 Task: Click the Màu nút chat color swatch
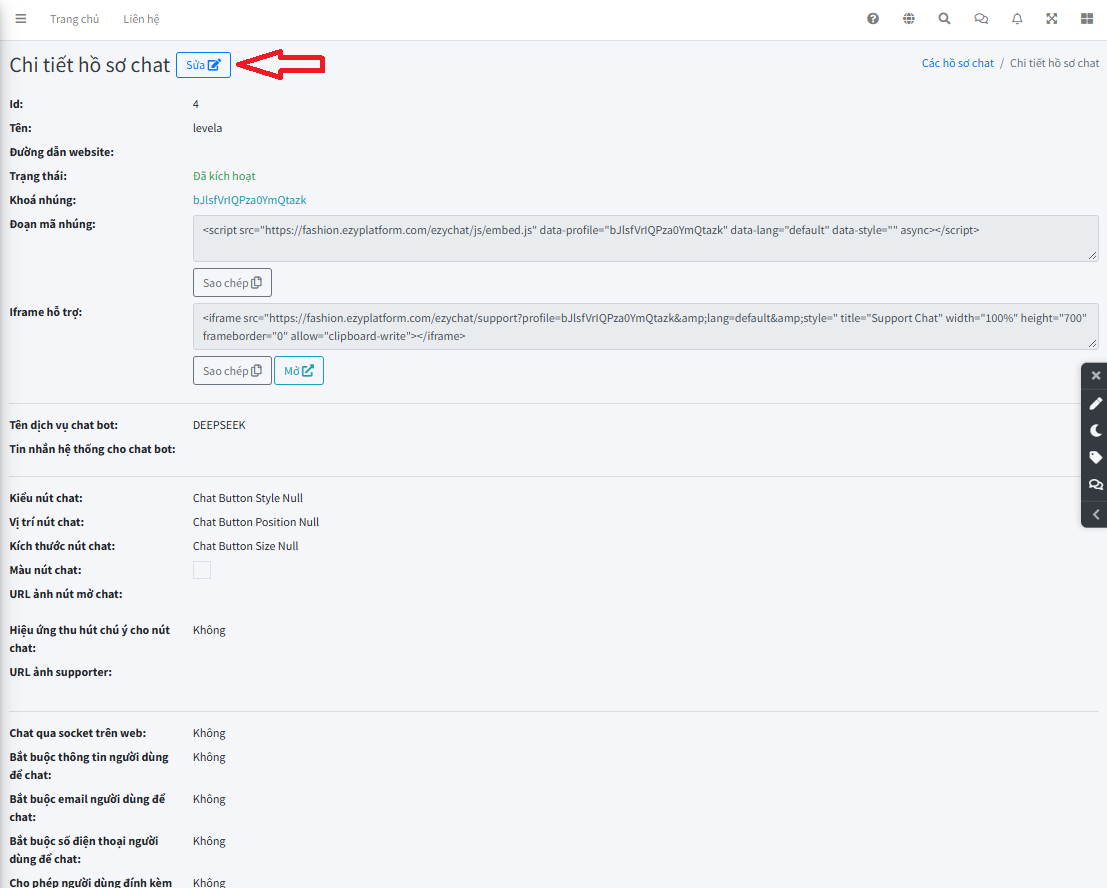coord(202,570)
